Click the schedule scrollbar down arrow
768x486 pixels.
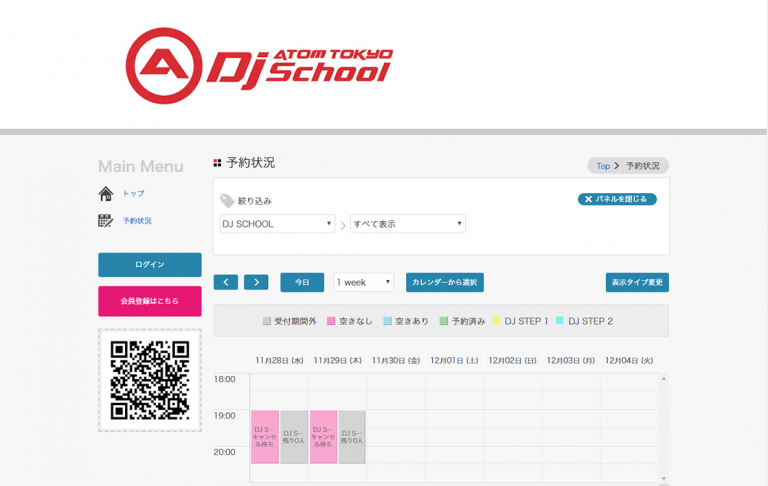[664, 479]
